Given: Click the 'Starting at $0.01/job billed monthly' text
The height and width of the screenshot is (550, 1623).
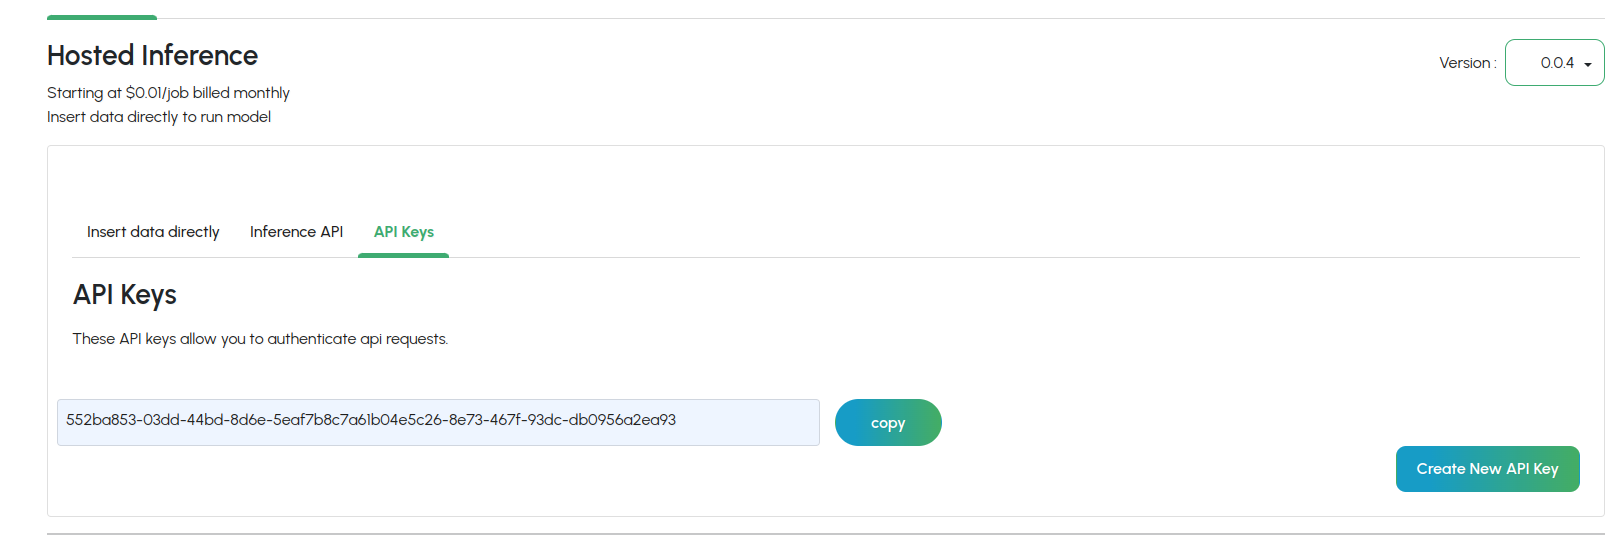Looking at the screenshot, I should (168, 93).
